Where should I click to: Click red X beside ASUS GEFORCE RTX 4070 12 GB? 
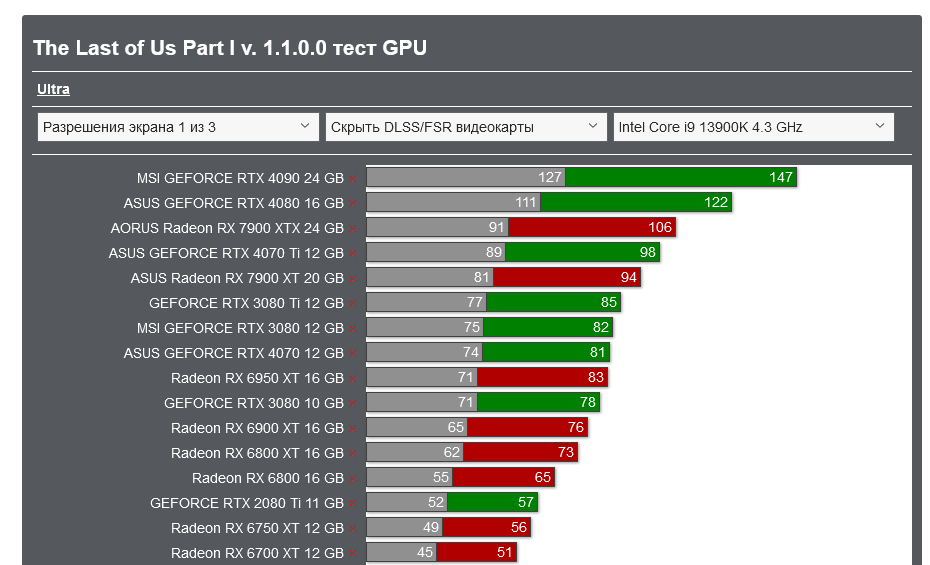pyautogui.click(x=352, y=353)
